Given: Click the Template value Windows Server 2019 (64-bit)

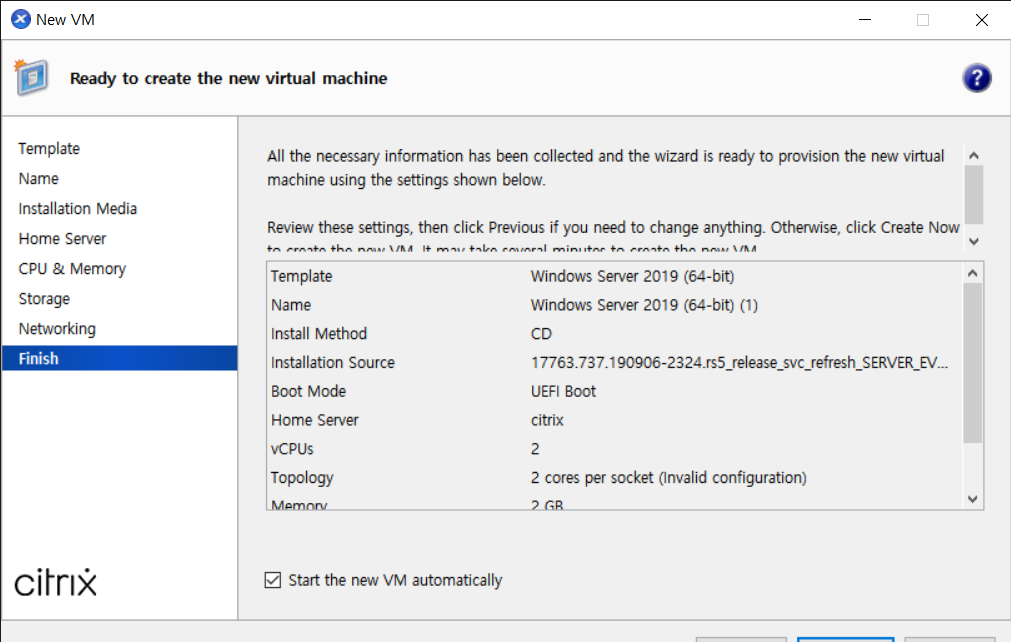Looking at the screenshot, I should click(x=633, y=276).
